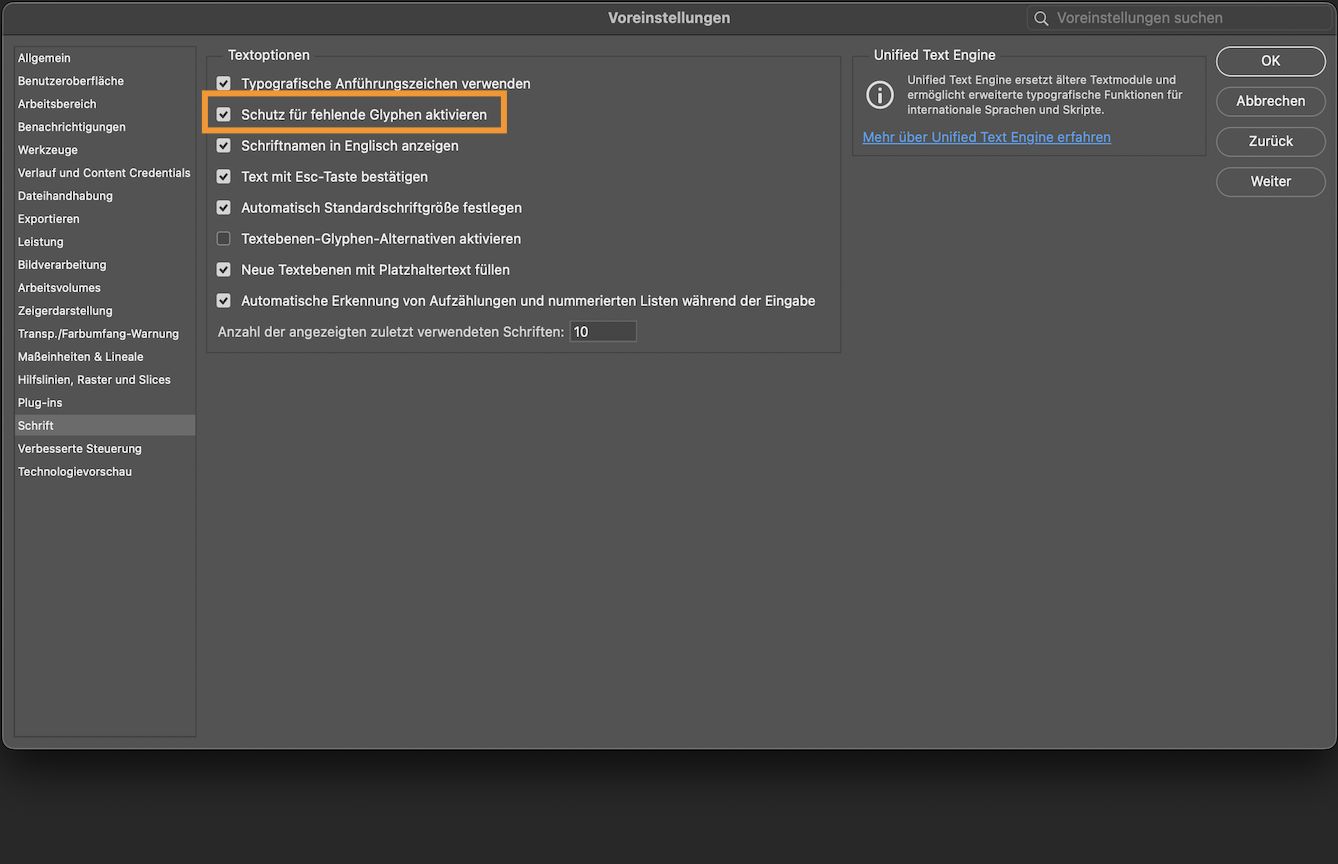Select Plug-ins in the sidebar
This screenshot has height=864, width=1338.
[105, 403]
